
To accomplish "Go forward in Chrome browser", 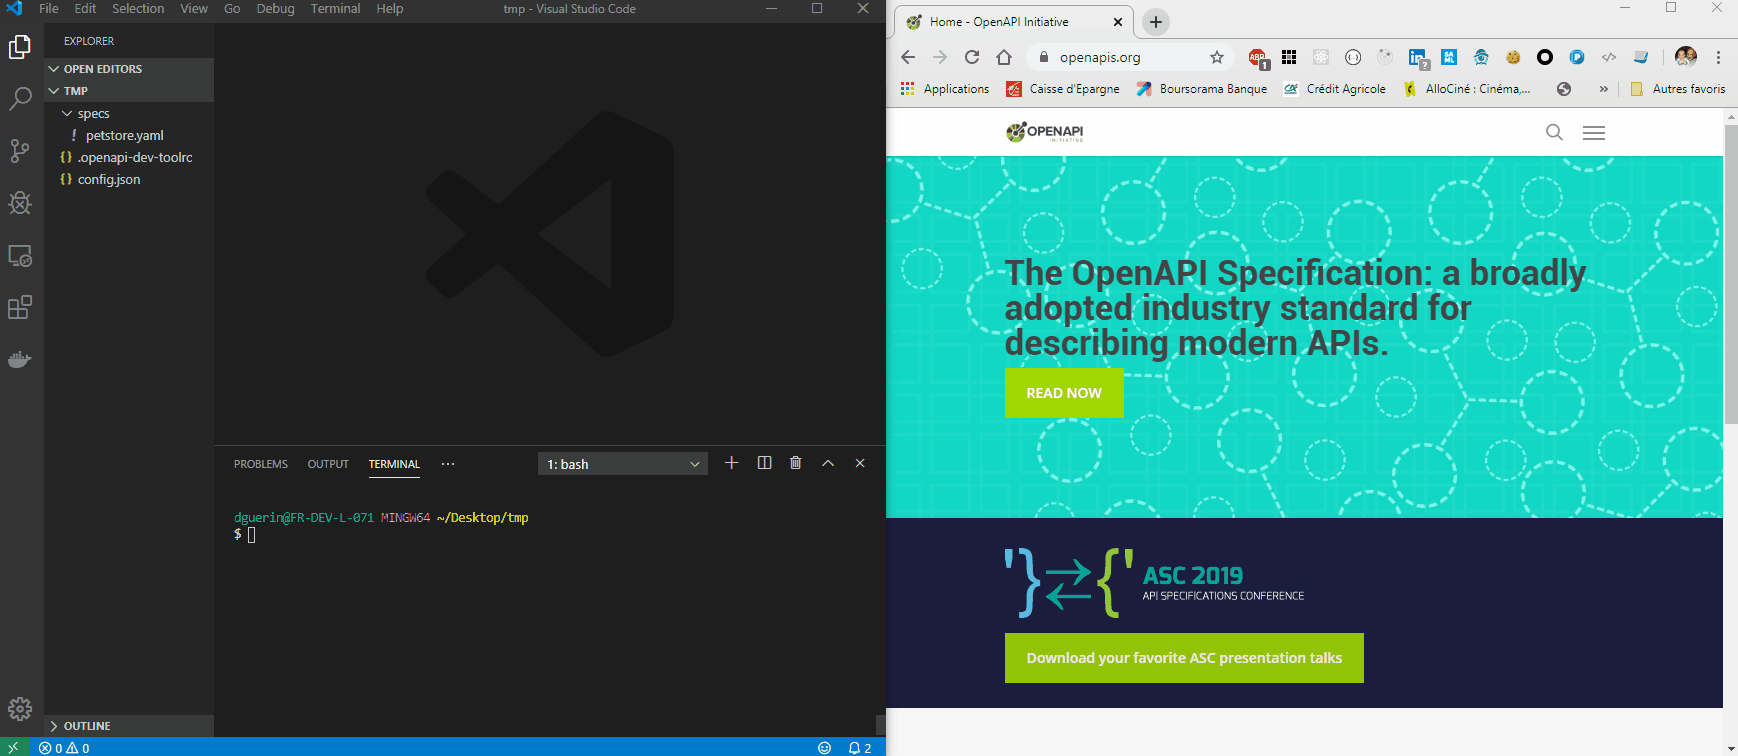I will coord(940,57).
